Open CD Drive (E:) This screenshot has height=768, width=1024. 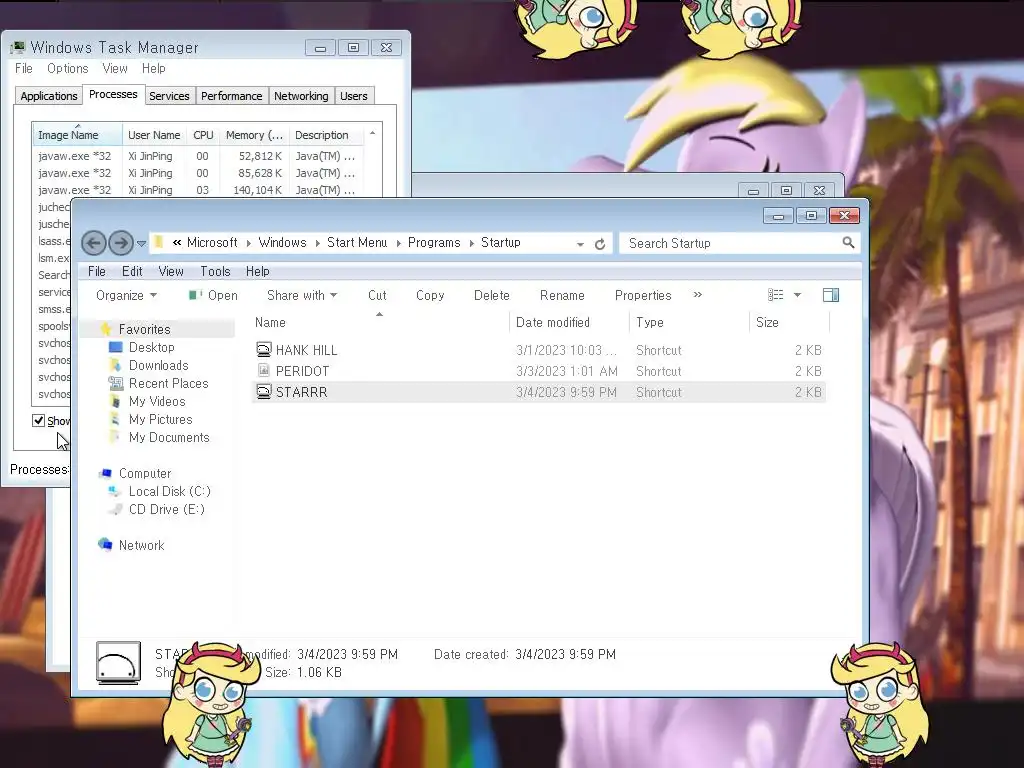[x=167, y=509]
